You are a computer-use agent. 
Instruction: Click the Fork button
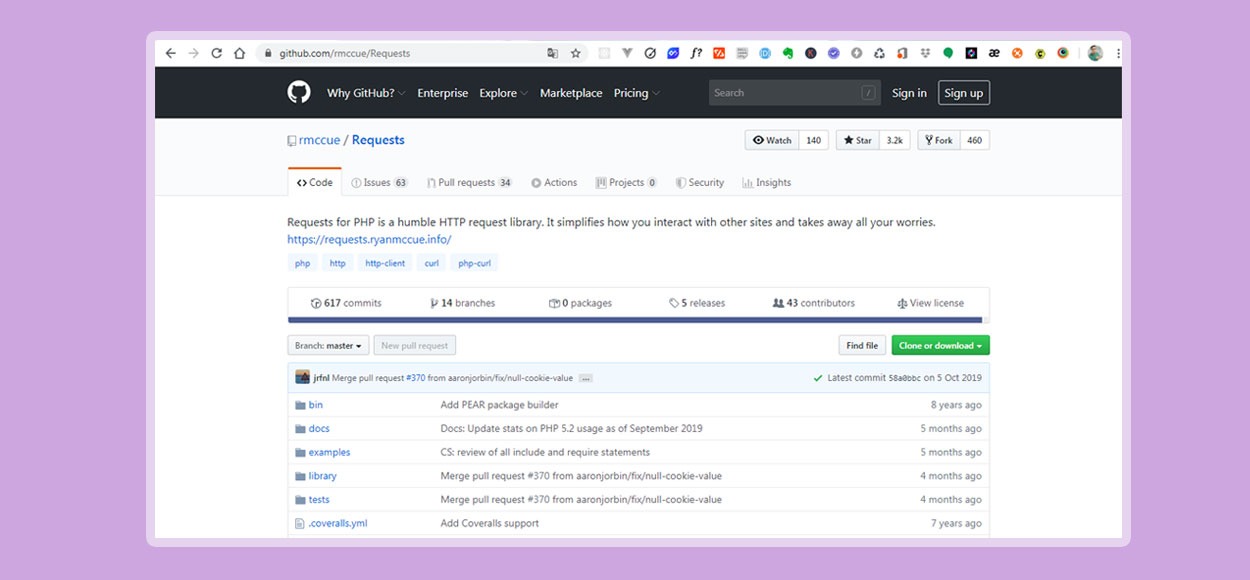click(x=938, y=140)
